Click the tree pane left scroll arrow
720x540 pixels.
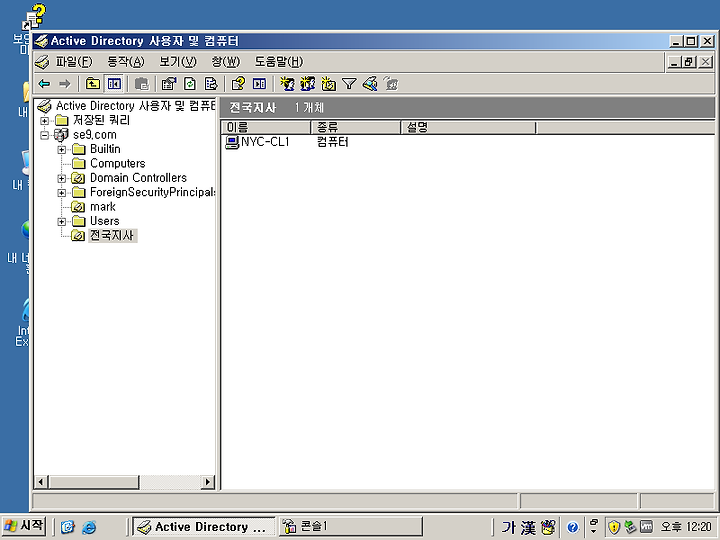(41, 482)
